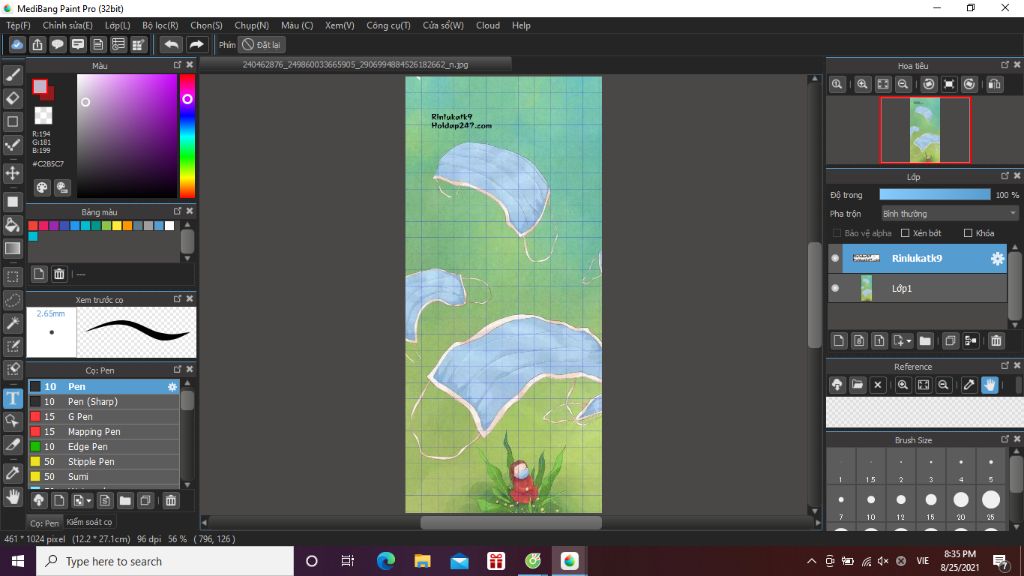
Task: Select the Lớp1 layer
Action: pyautogui.click(x=918, y=288)
